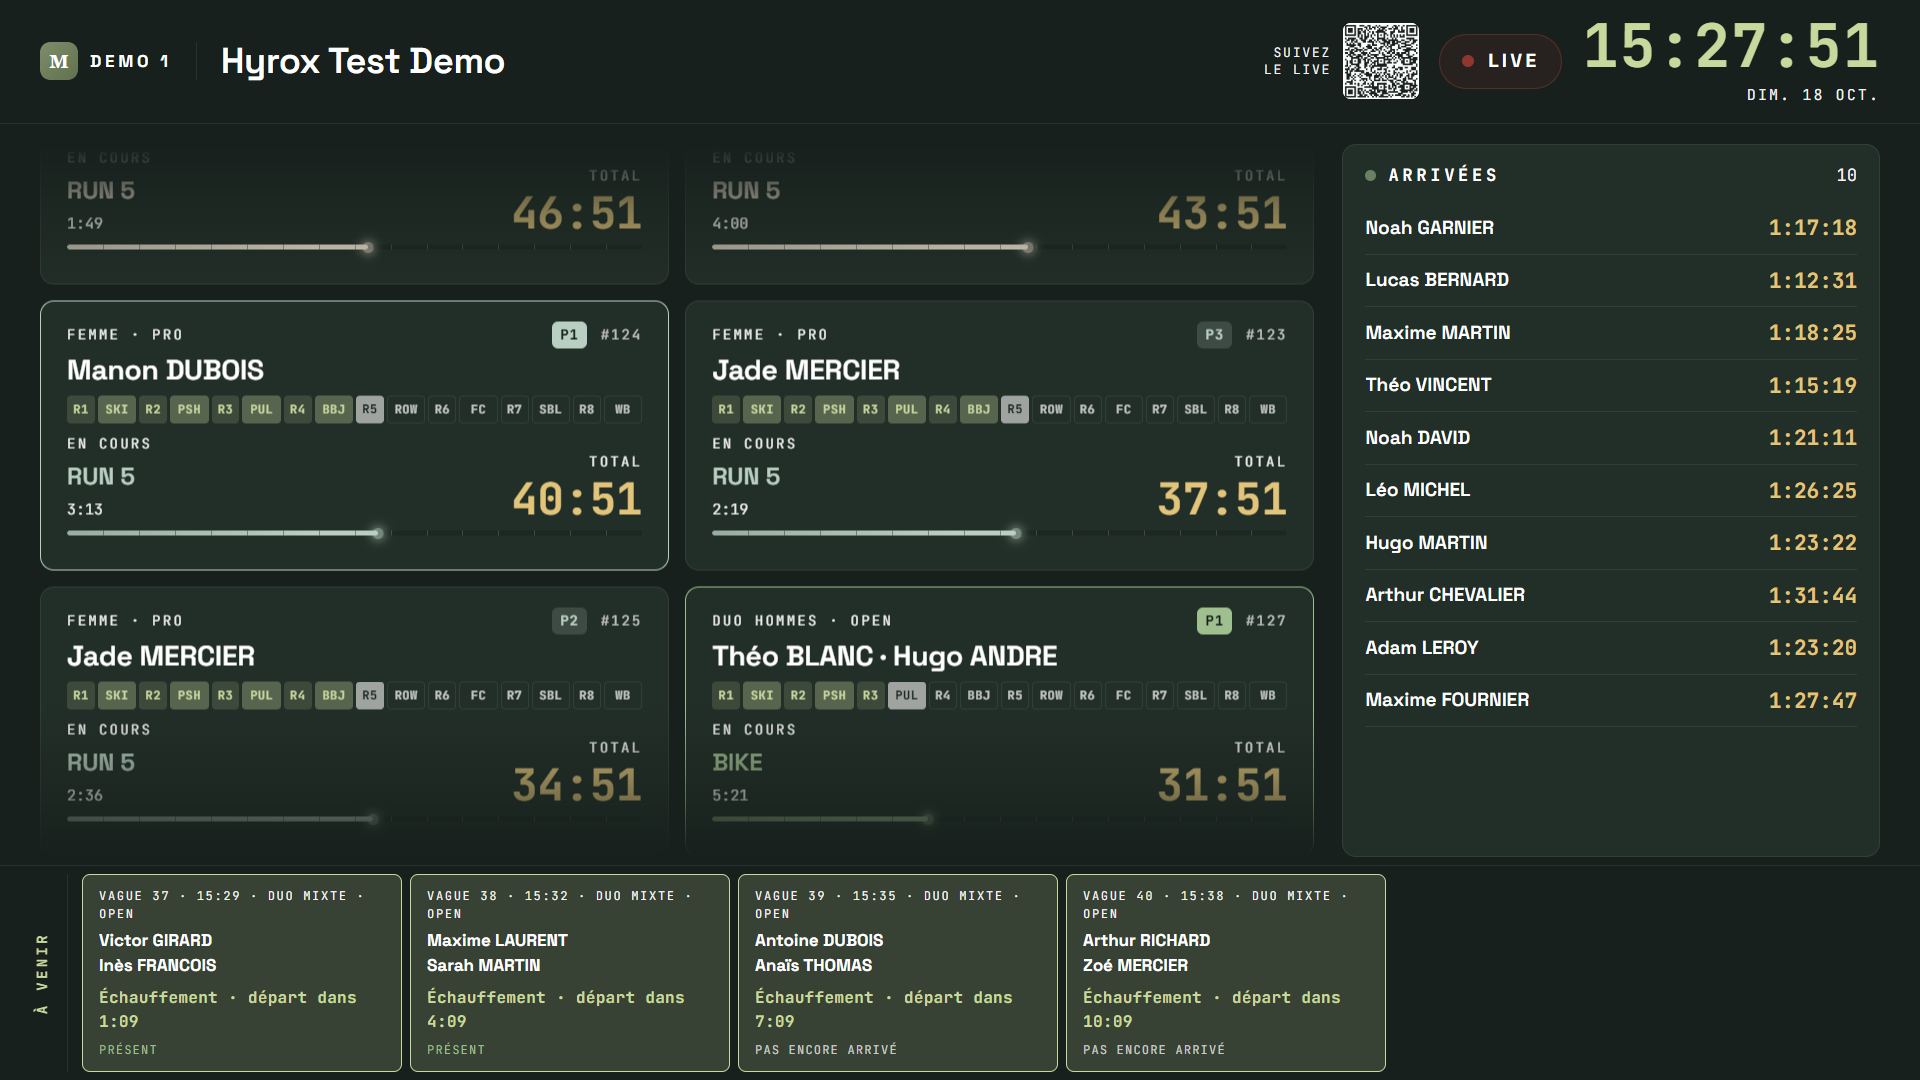Click the P3 badge on card #123
Screen dimensions: 1920x1080
(1214, 335)
